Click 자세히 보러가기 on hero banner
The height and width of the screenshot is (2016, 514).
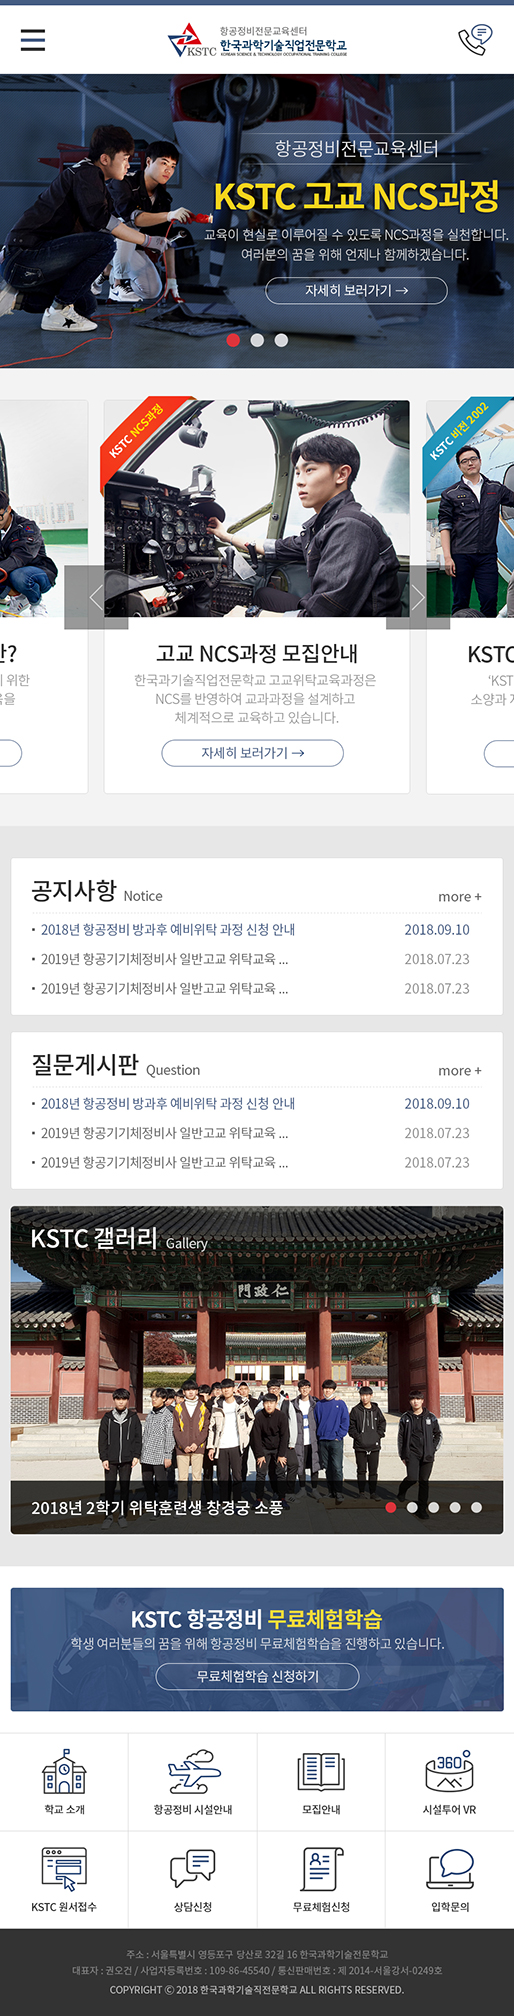point(356,290)
